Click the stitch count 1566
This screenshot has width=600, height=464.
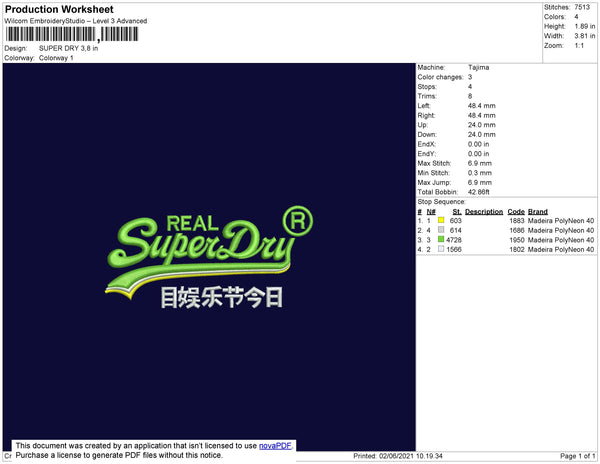point(454,249)
